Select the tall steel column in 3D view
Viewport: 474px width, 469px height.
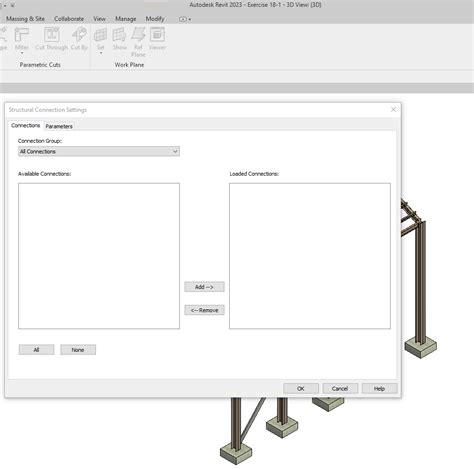[x=421, y=283]
